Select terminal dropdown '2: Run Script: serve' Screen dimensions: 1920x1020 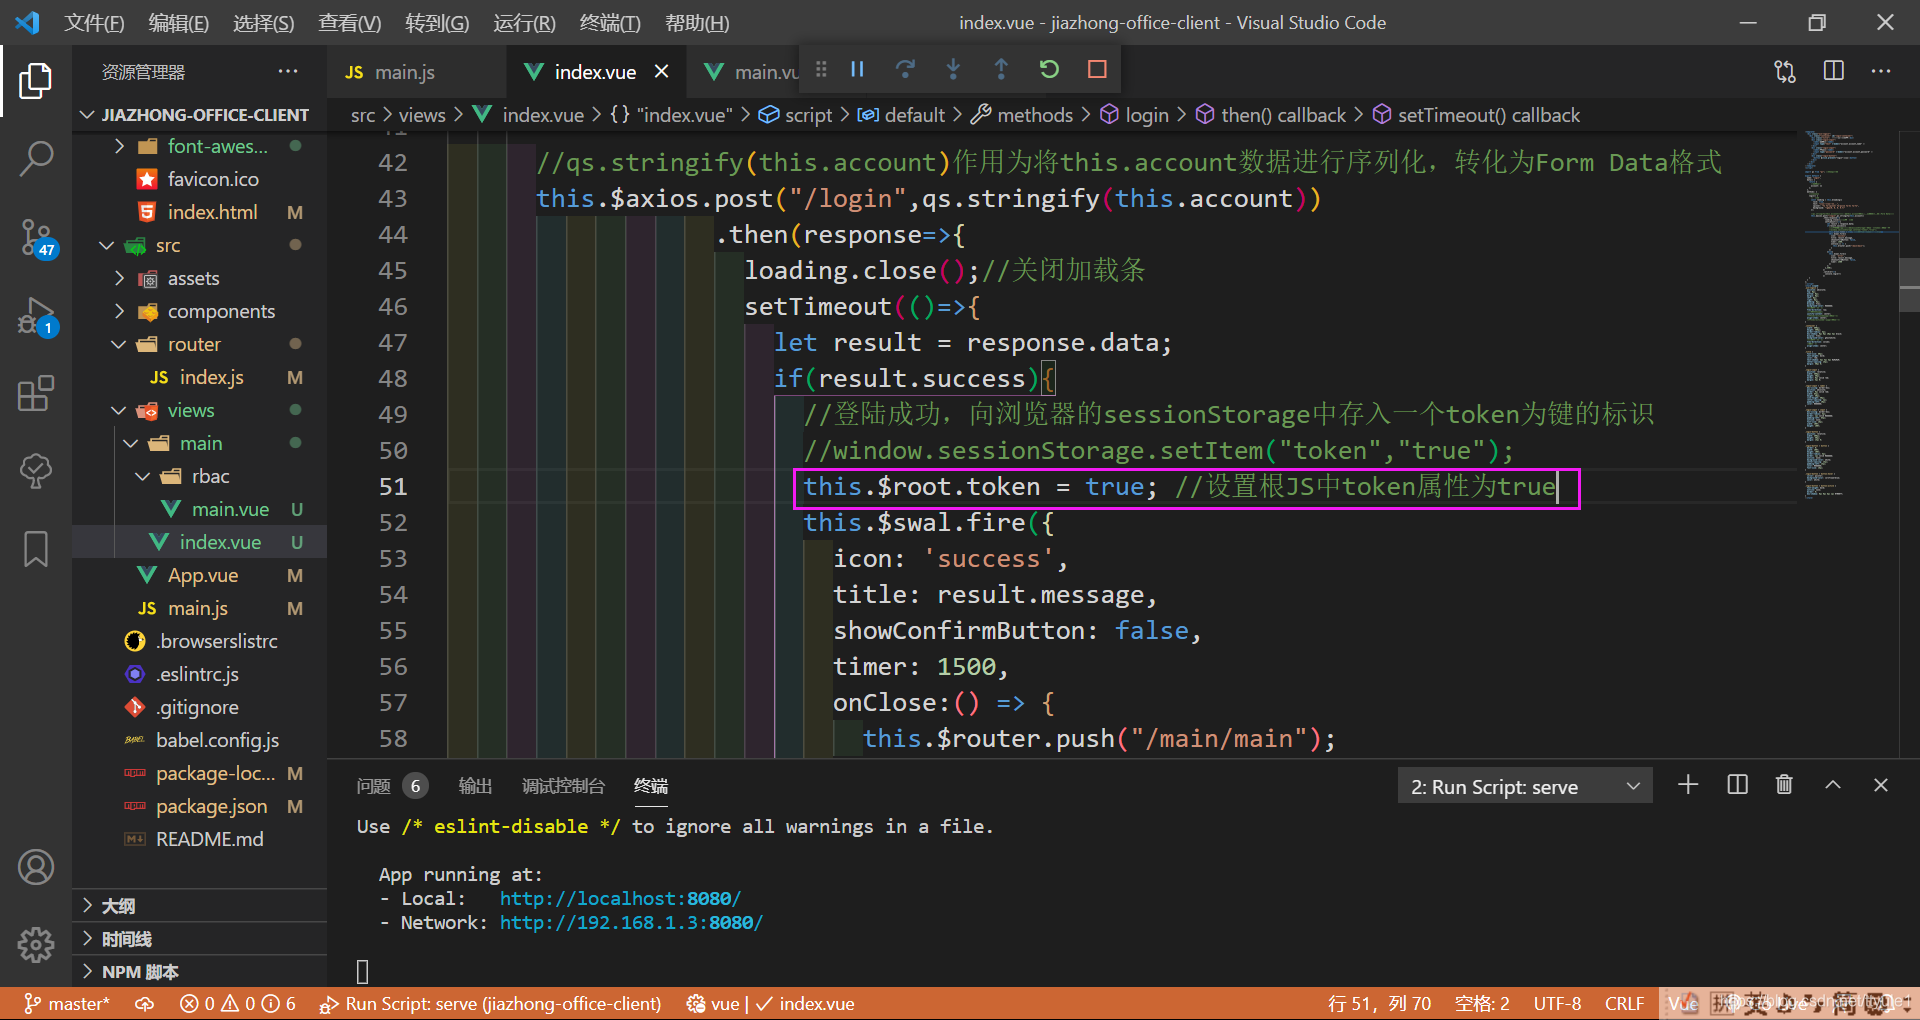[x=1524, y=787]
